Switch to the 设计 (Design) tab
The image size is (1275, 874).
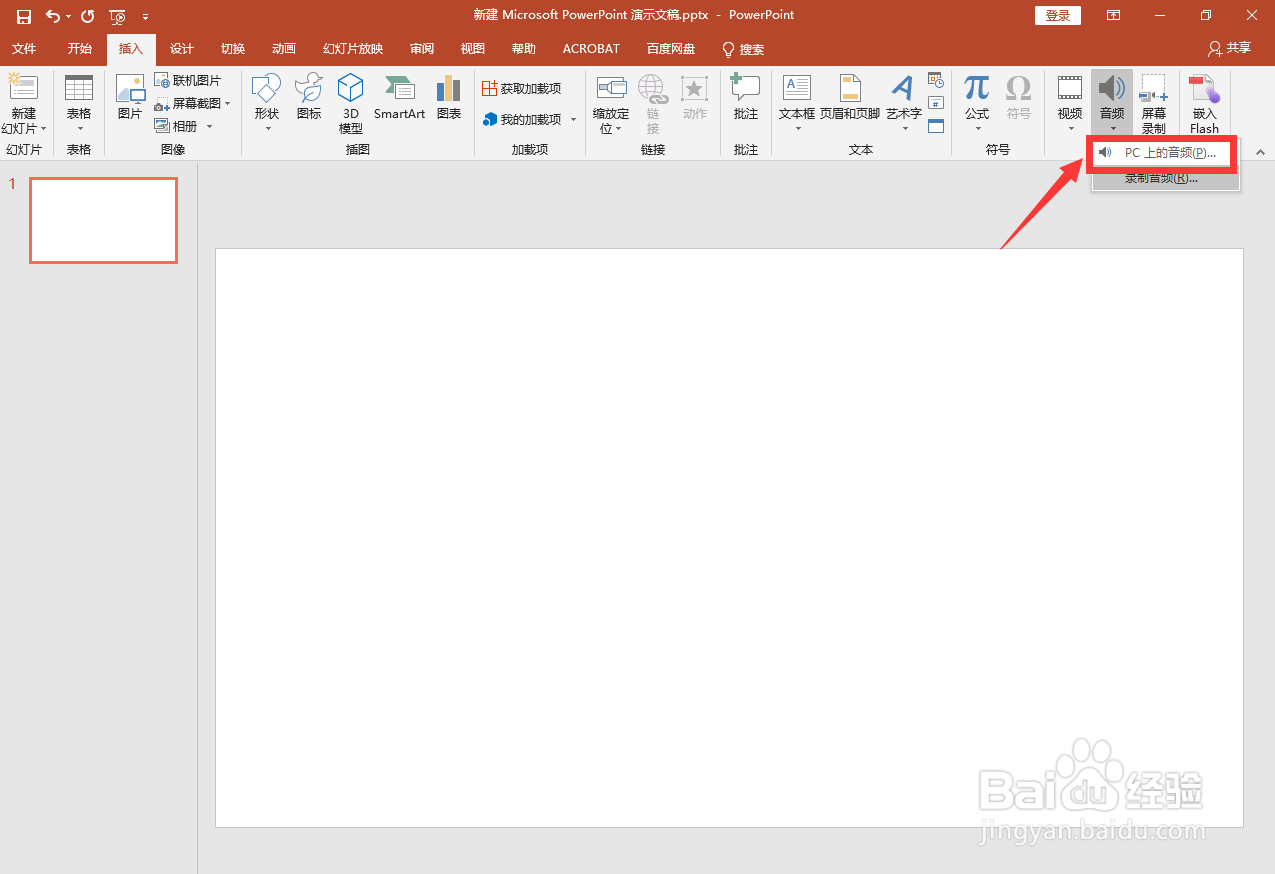[x=182, y=49]
